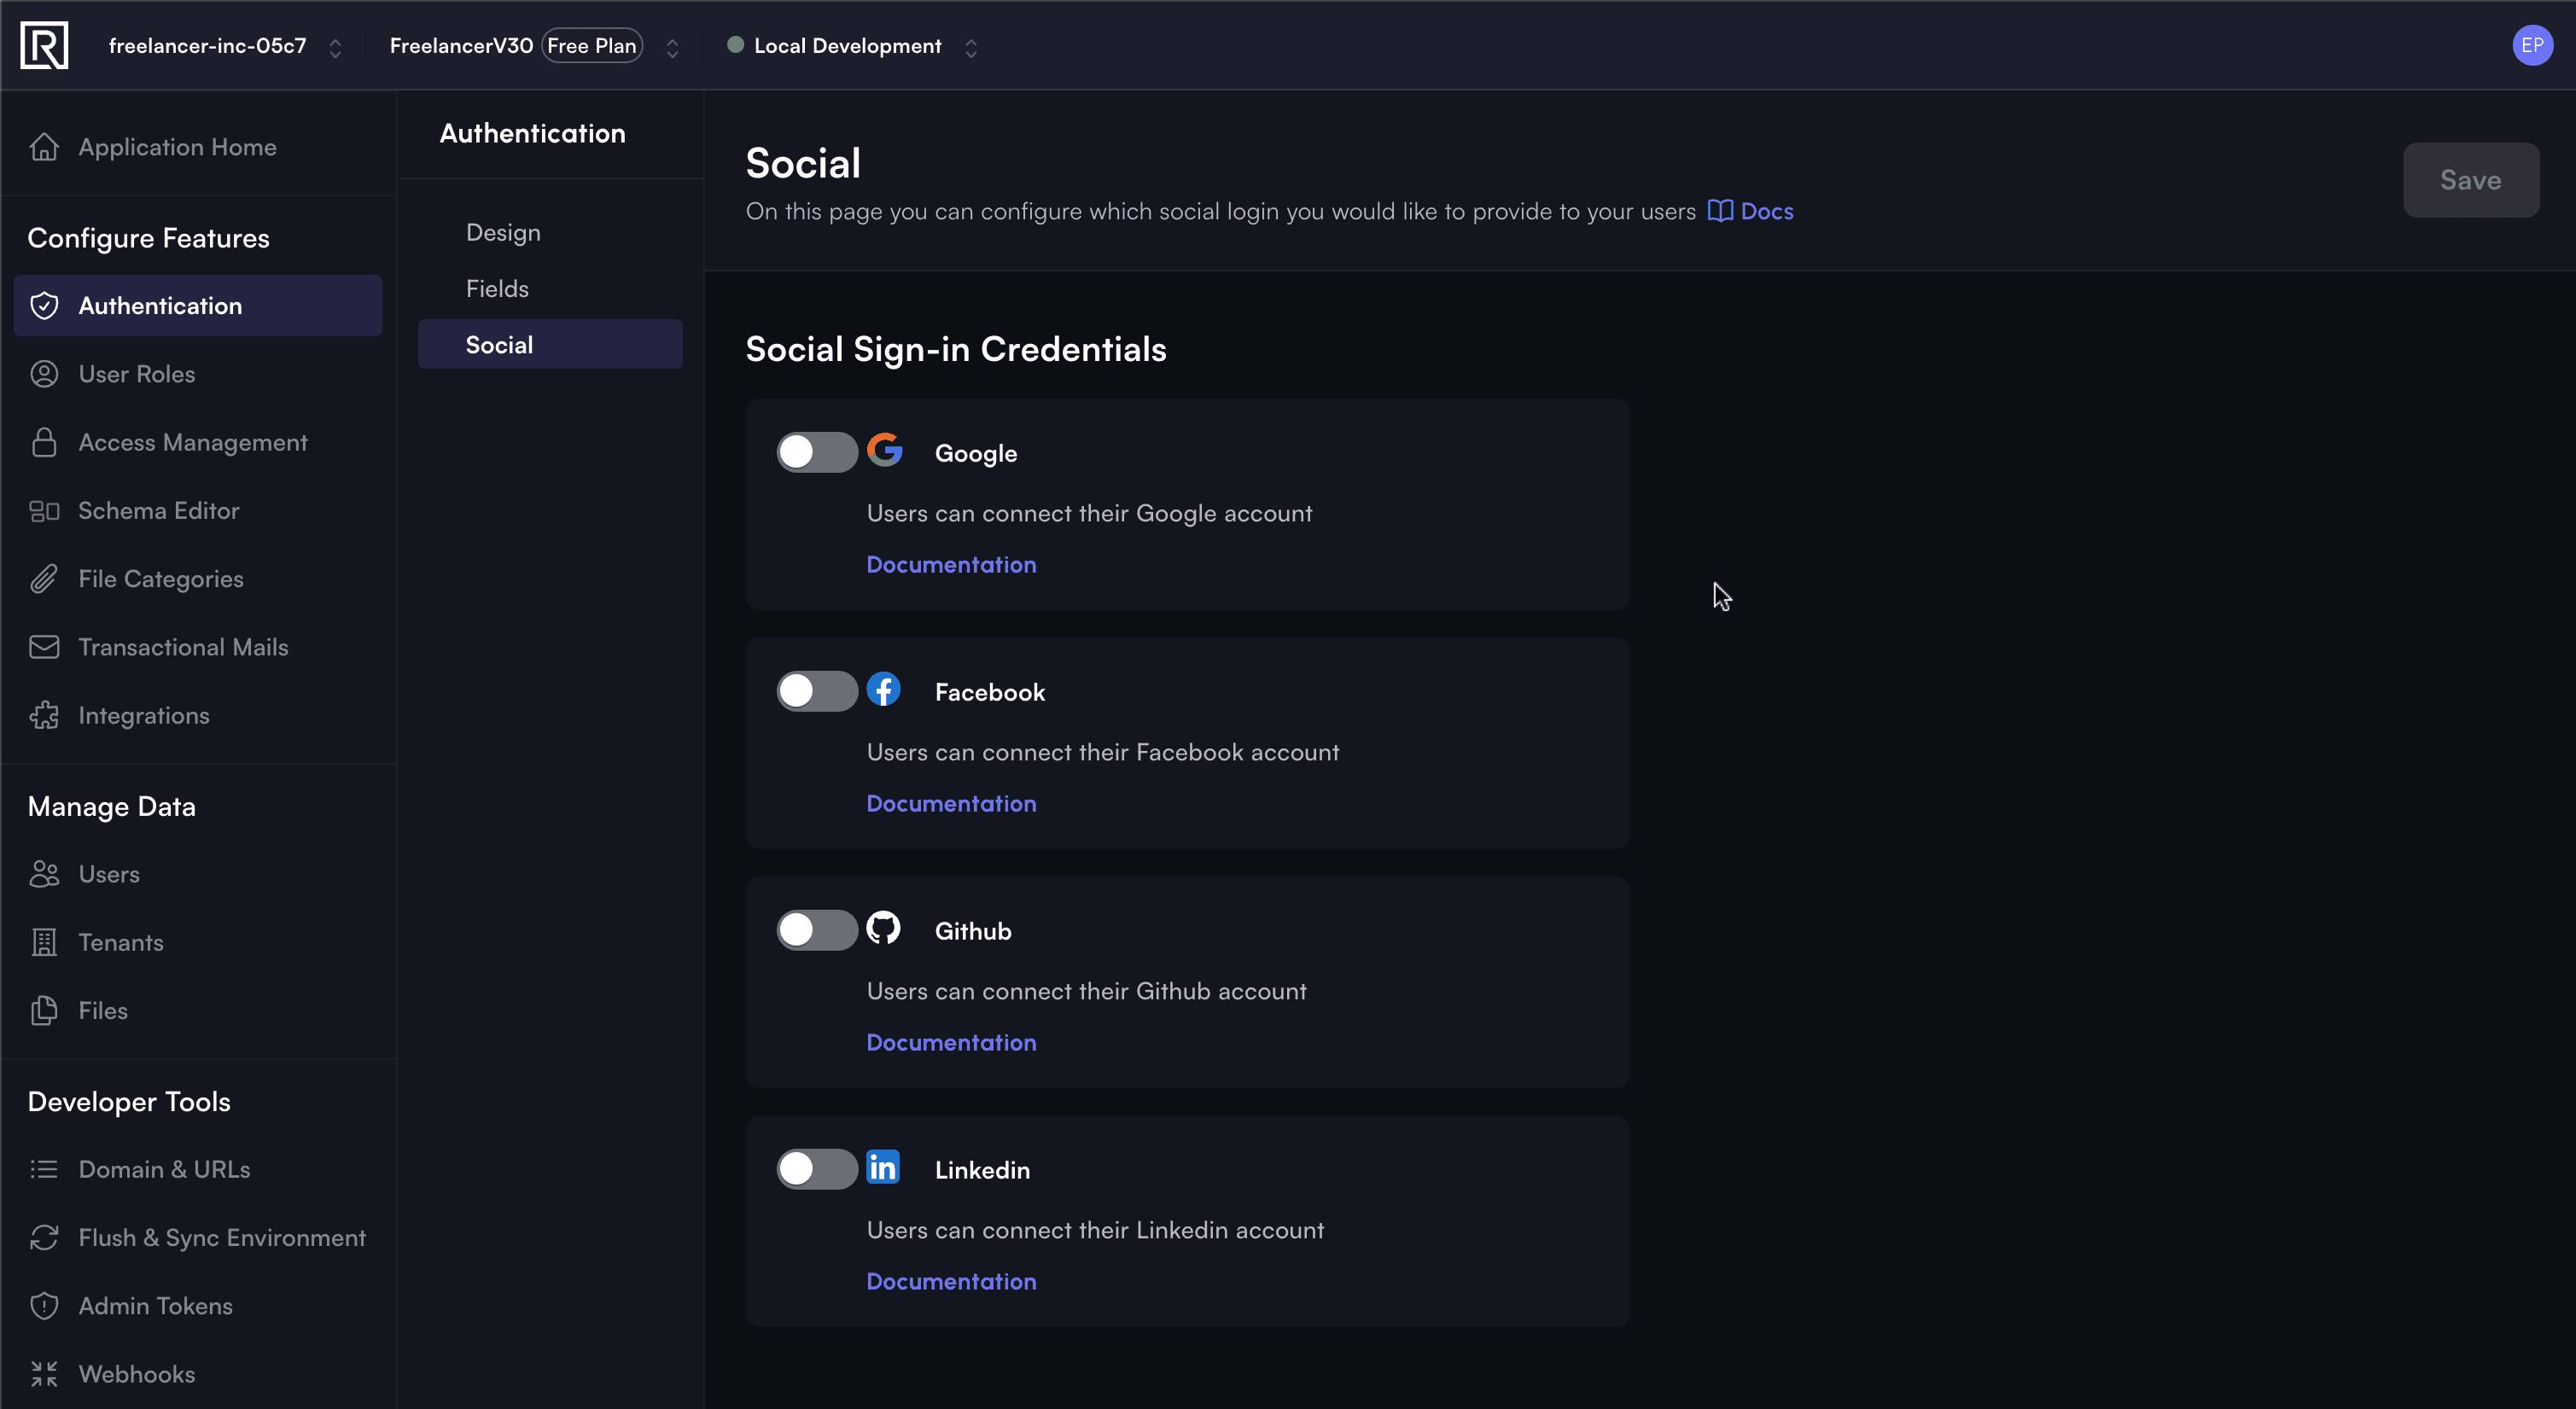Open Facebook Documentation link
This screenshot has width=2576, height=1409.
[x=951, y=804]
